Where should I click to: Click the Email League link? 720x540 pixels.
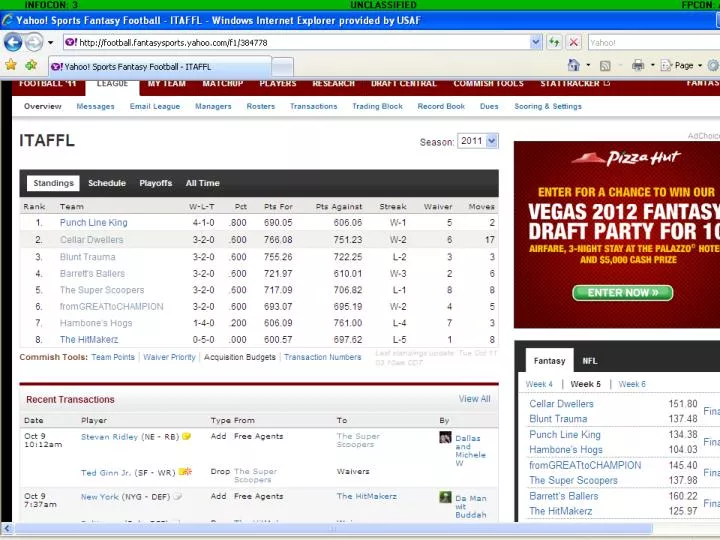click(155, 107)
